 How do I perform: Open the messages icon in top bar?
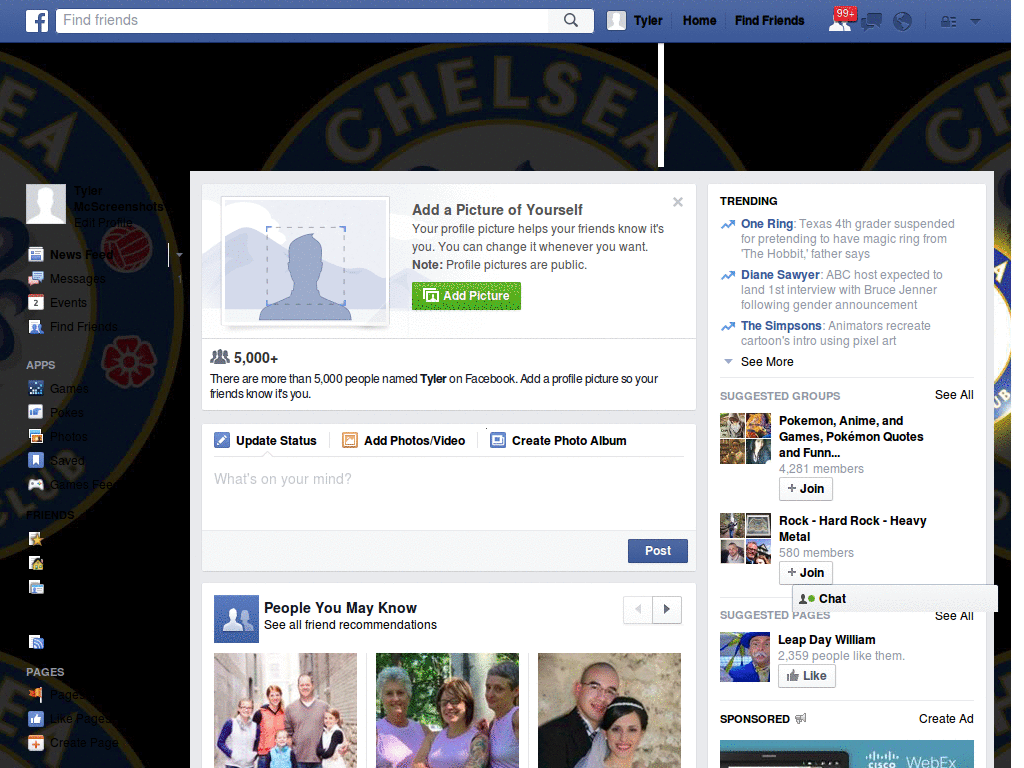(x=871, y=22)
